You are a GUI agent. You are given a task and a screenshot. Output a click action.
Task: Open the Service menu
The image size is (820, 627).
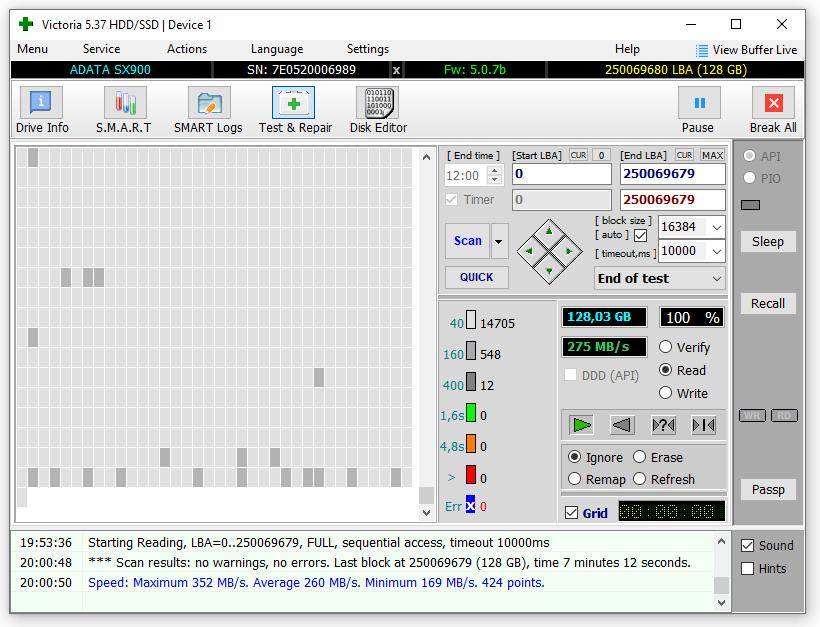(101, 49)
